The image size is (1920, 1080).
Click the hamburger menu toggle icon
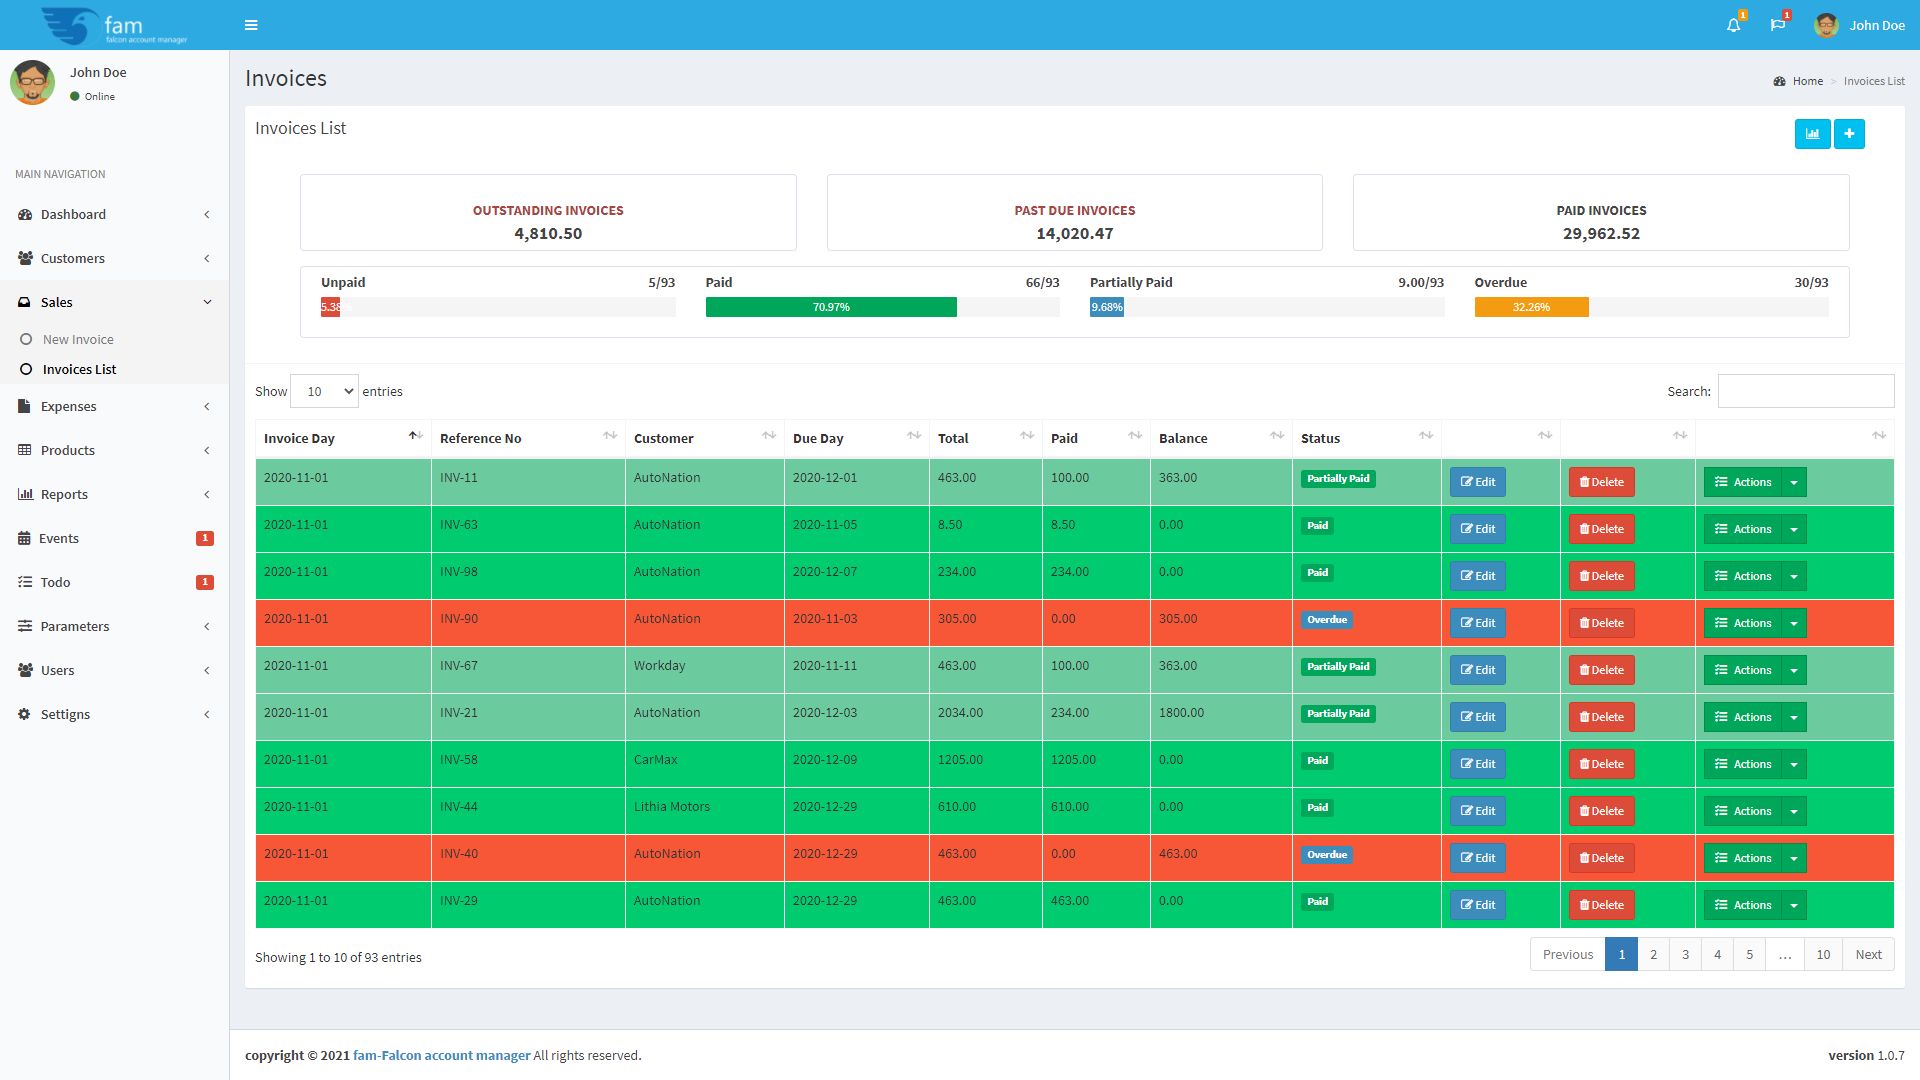tap(251, 25)
